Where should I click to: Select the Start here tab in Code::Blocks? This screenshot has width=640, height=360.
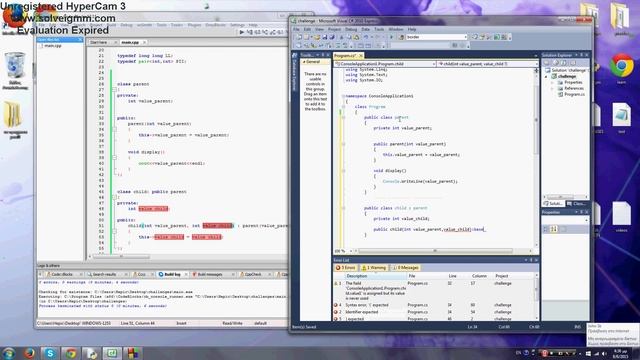tap(98, 42)
